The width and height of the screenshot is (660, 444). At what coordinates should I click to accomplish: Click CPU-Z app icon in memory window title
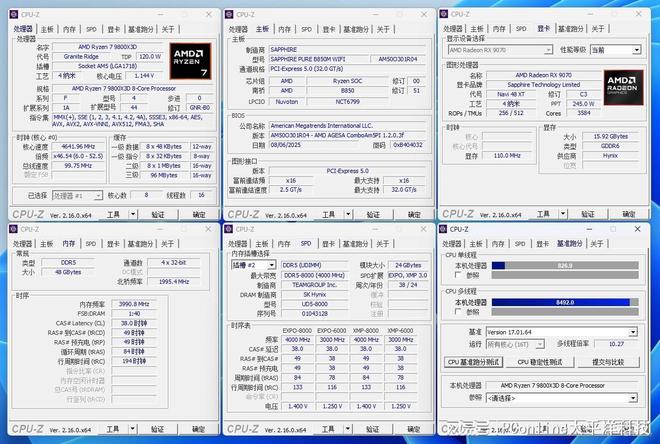coord(13,229)
